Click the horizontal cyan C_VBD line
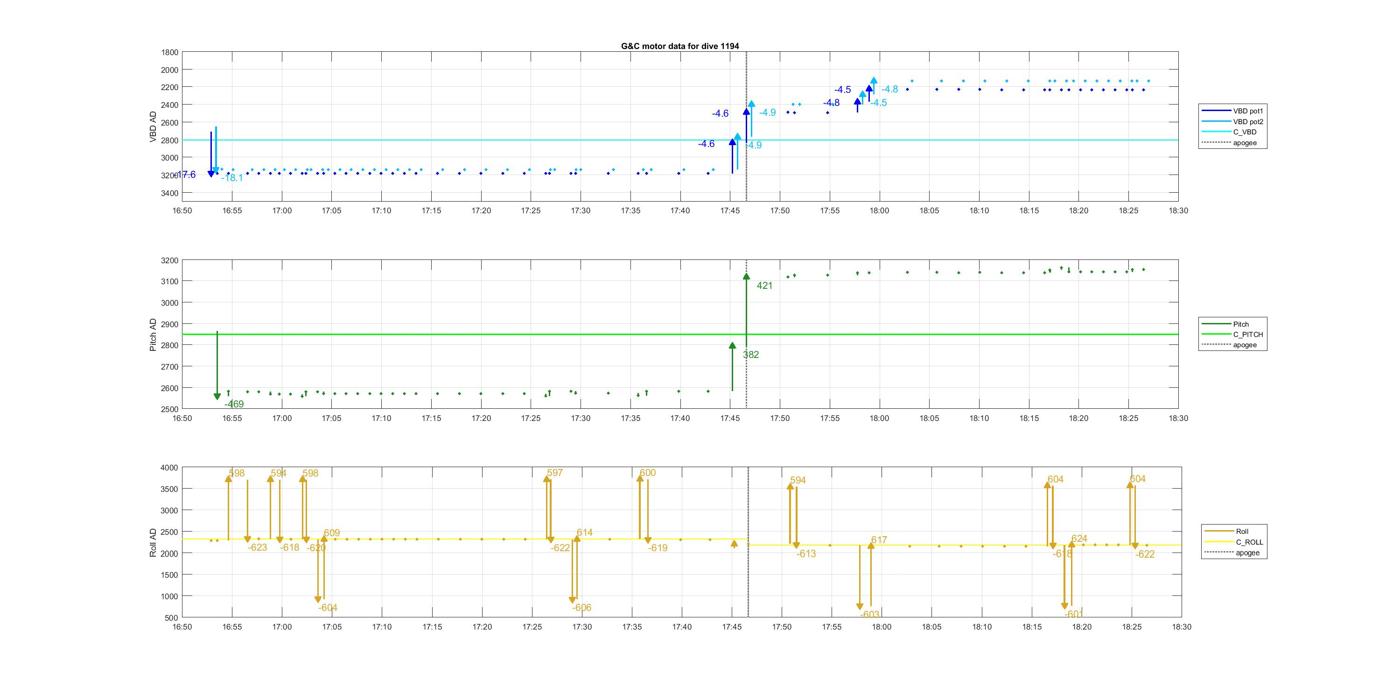This screenshot has width=1400, height=693. point(680,140)
